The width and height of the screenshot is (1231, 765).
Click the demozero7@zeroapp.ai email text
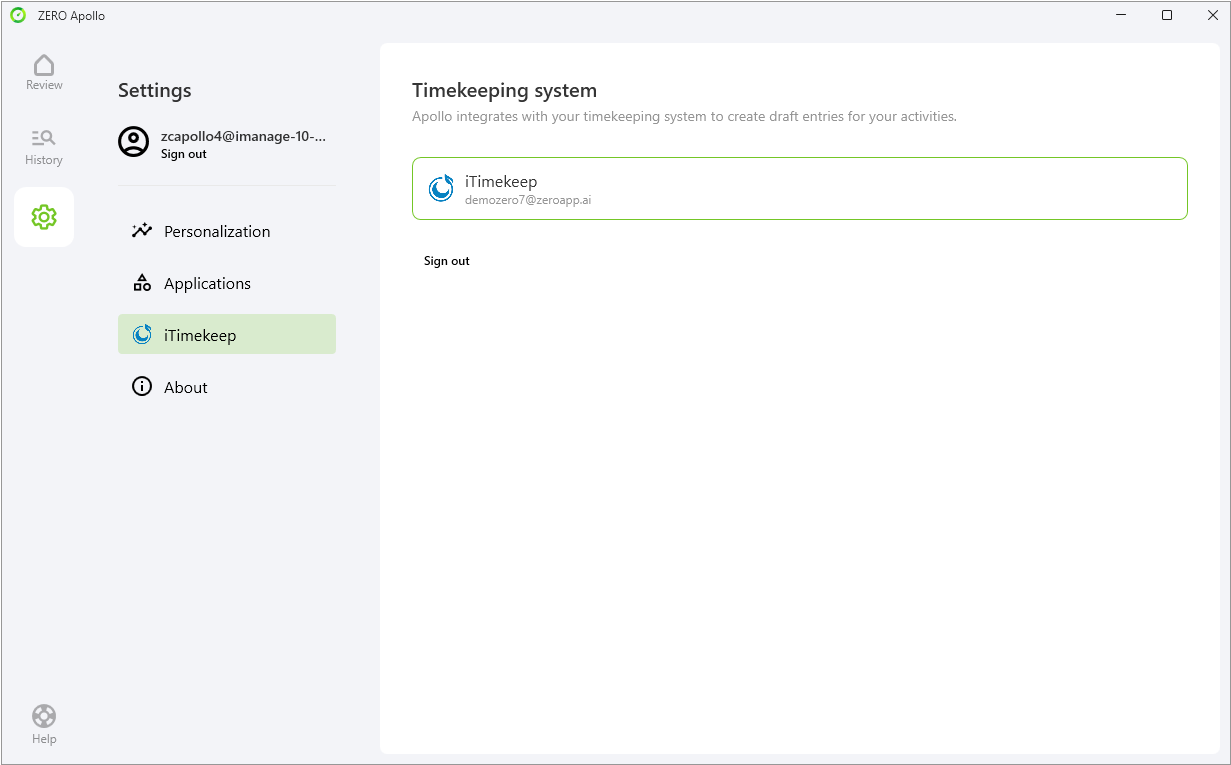(528, 200)
